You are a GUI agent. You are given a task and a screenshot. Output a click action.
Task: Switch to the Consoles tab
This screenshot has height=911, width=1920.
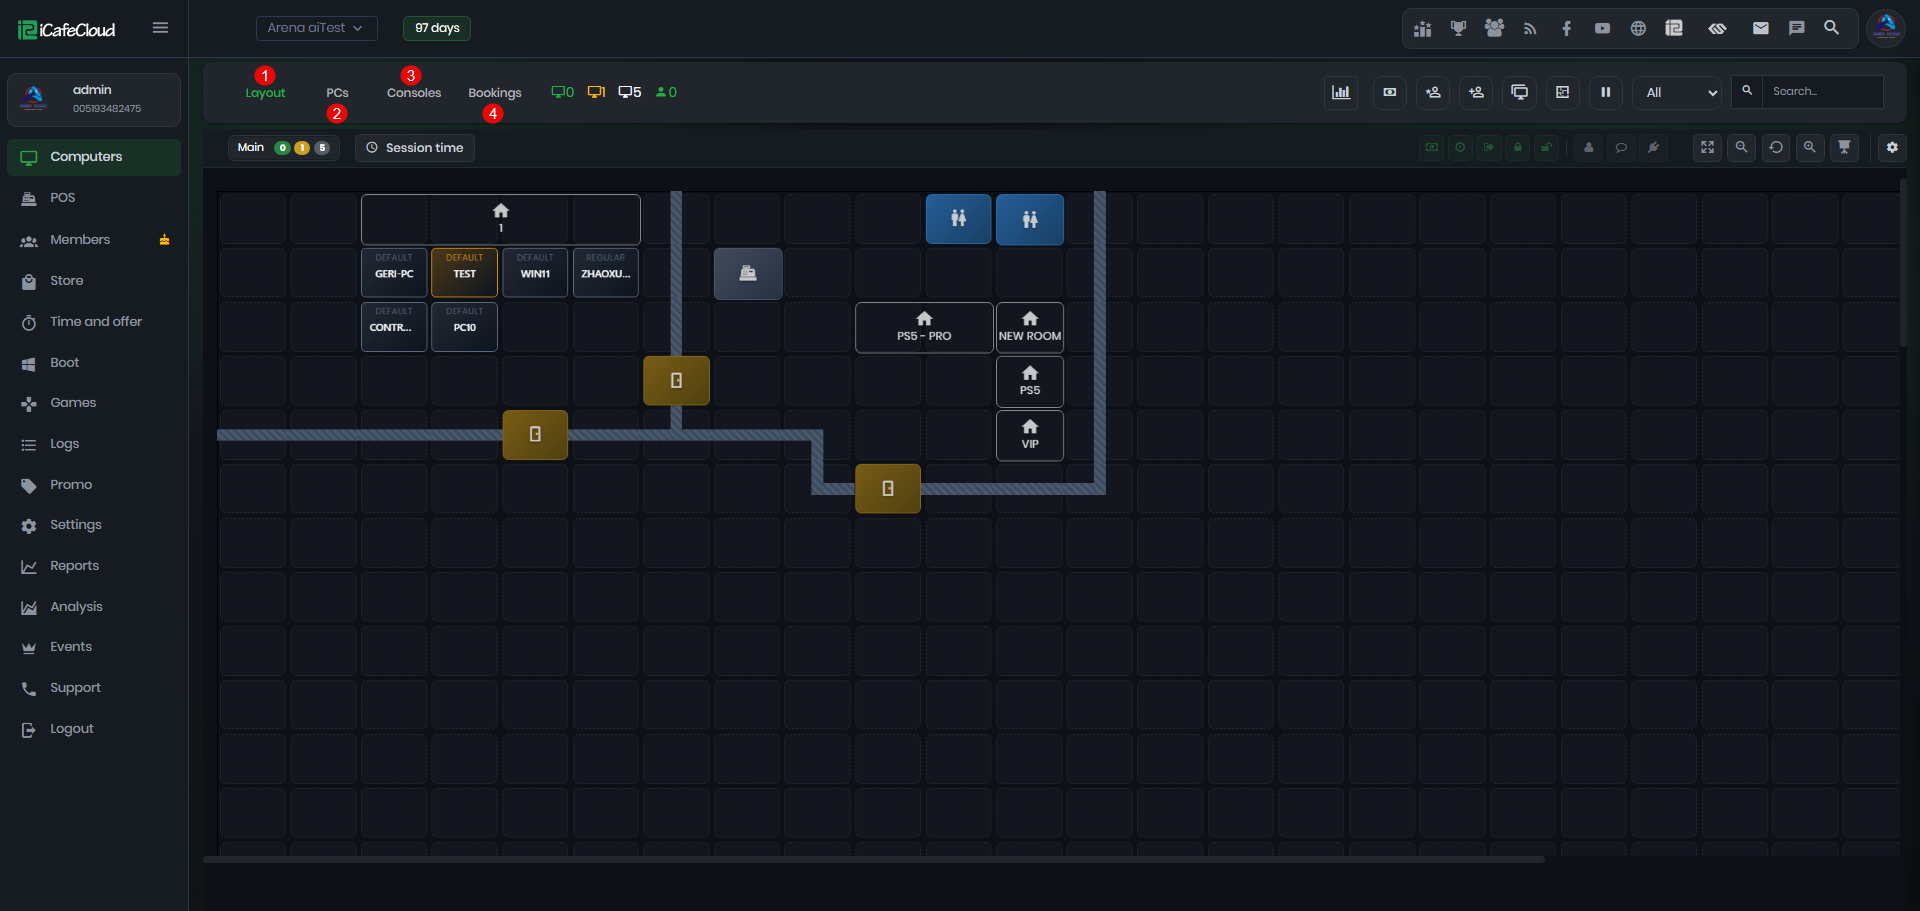[x=414, y=93]
